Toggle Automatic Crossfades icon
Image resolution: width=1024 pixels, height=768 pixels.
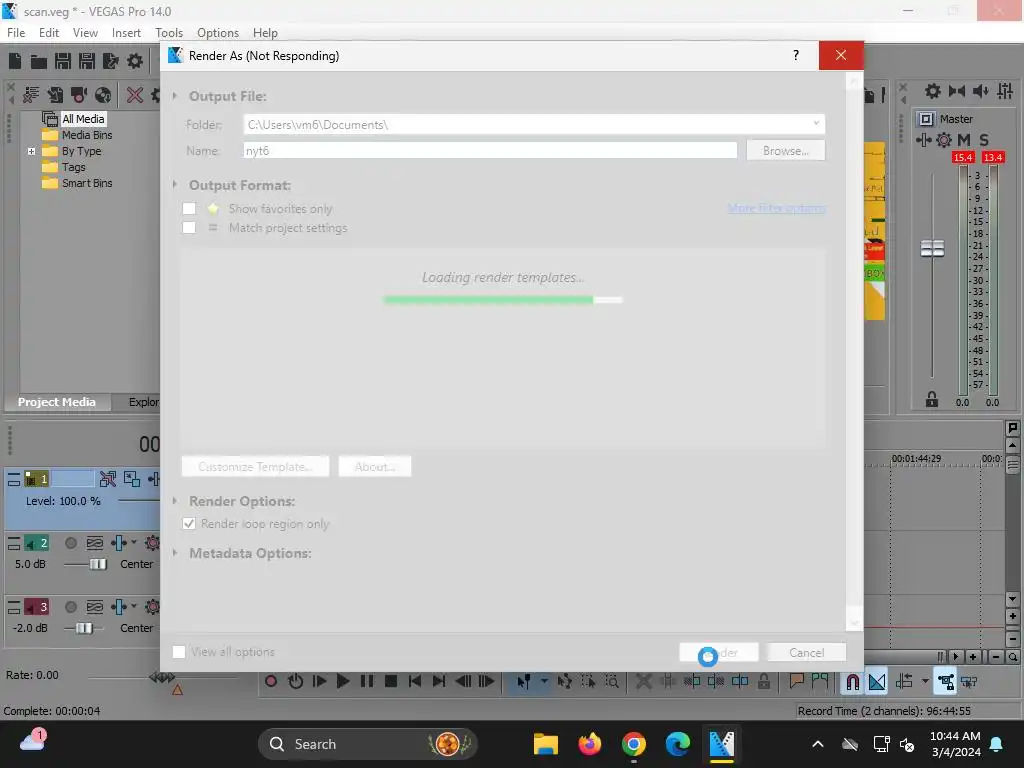pos(877,682)
